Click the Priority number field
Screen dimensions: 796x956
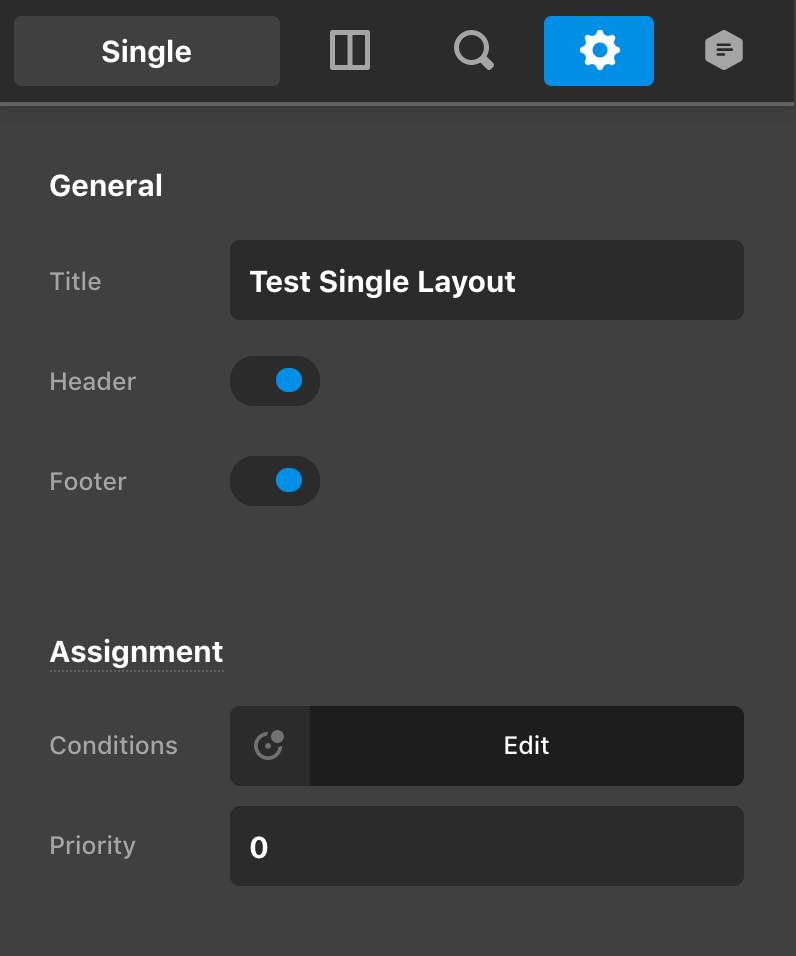pos(487,846)
